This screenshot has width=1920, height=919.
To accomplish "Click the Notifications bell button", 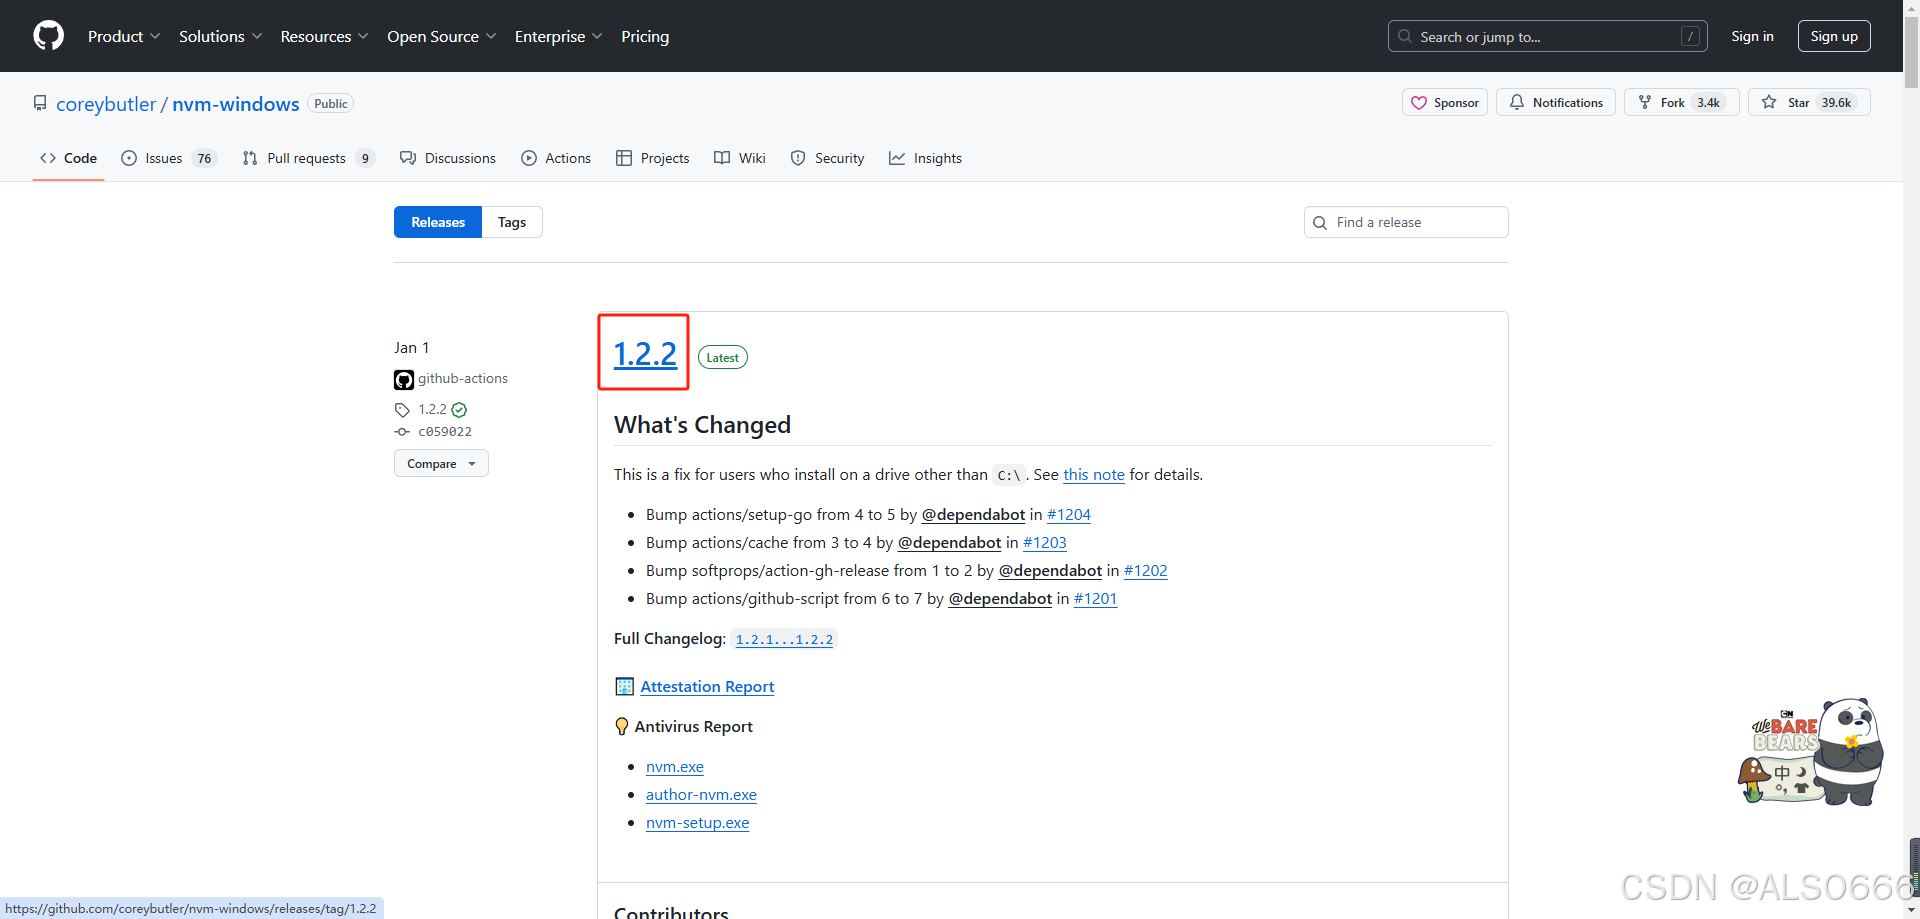I will click(1556, 102).
